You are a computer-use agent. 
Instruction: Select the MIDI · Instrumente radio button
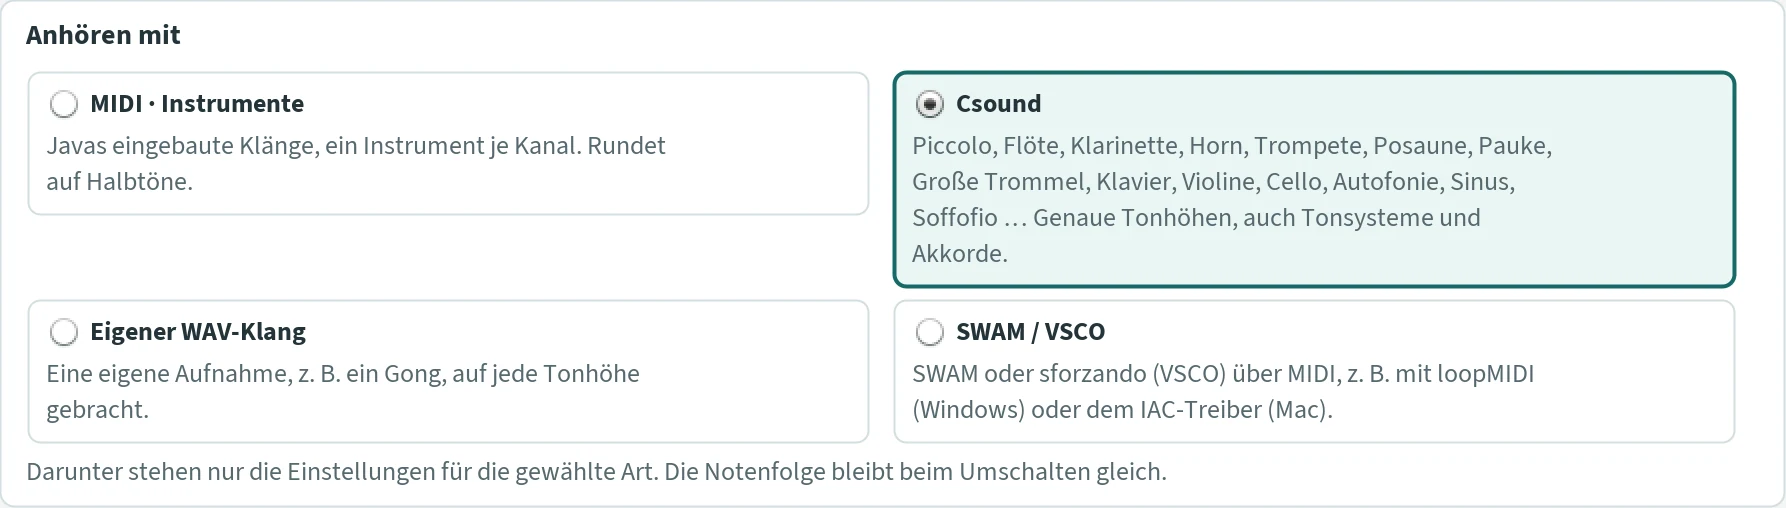pos(64,104)
